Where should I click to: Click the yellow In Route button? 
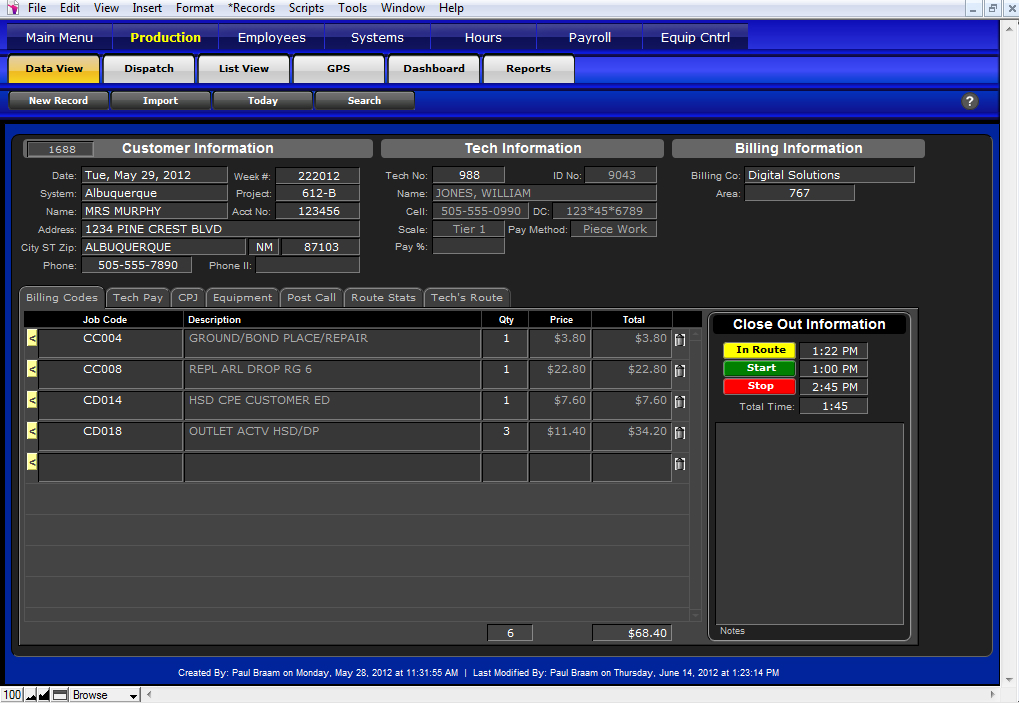pyautogui.click(x=760, y=350)
